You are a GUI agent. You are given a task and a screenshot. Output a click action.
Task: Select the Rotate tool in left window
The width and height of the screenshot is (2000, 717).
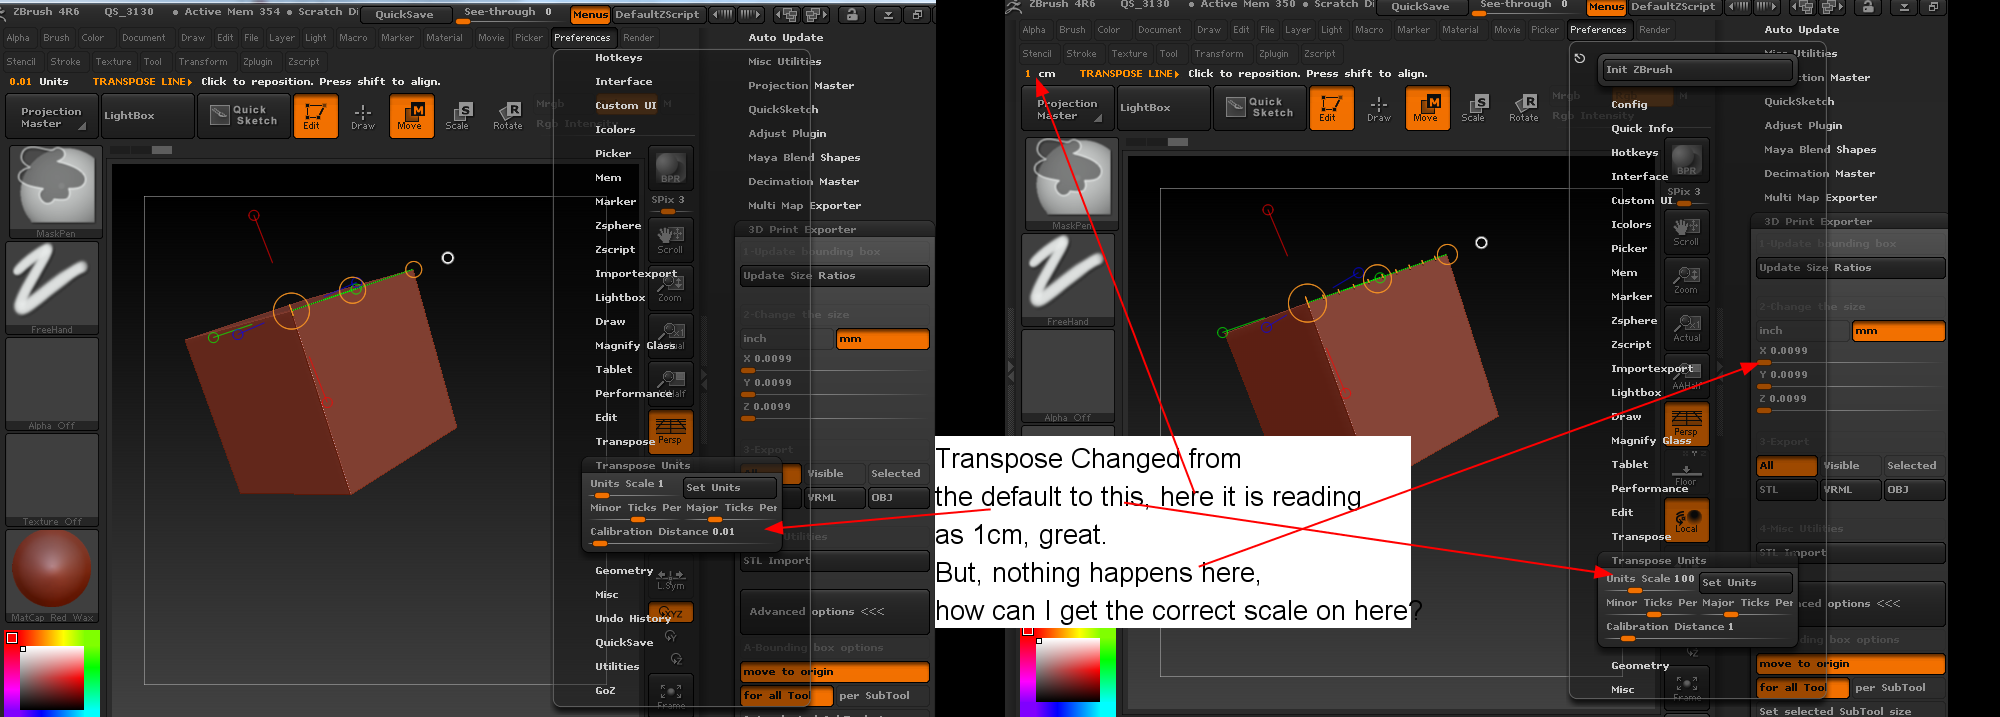[508, 116]
